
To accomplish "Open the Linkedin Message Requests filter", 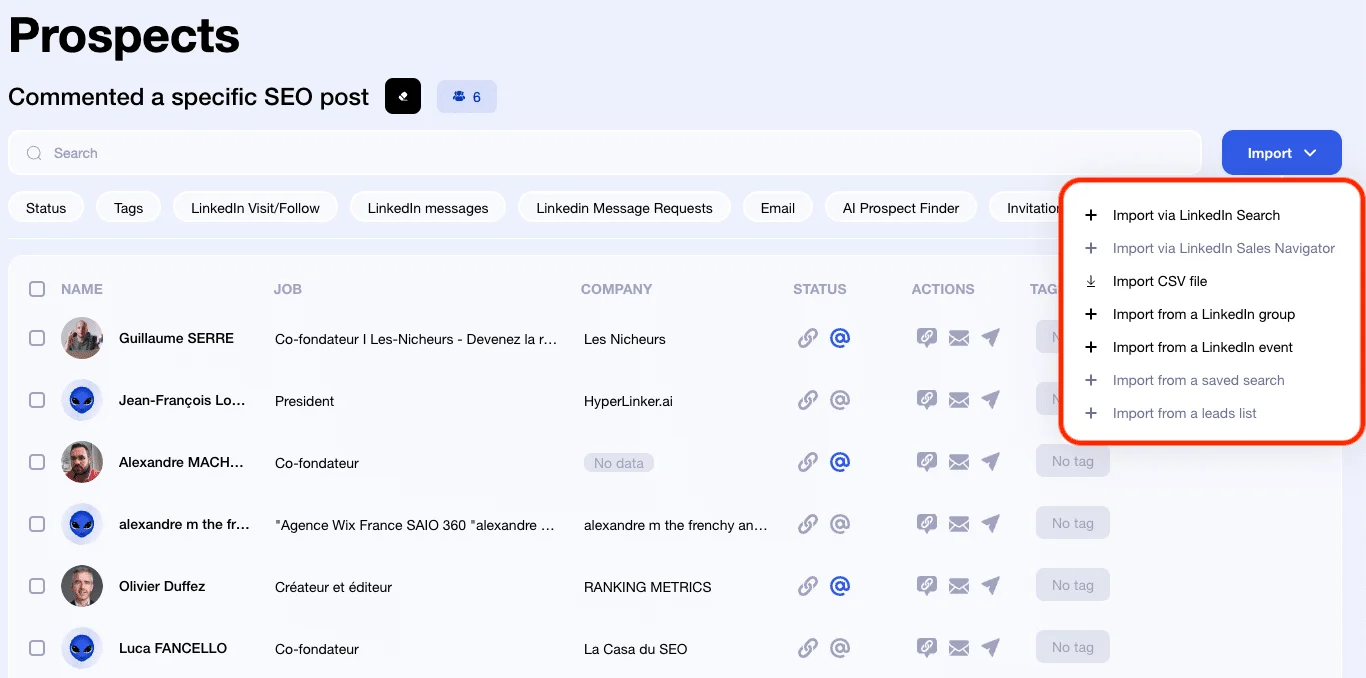I will [624, 208].
